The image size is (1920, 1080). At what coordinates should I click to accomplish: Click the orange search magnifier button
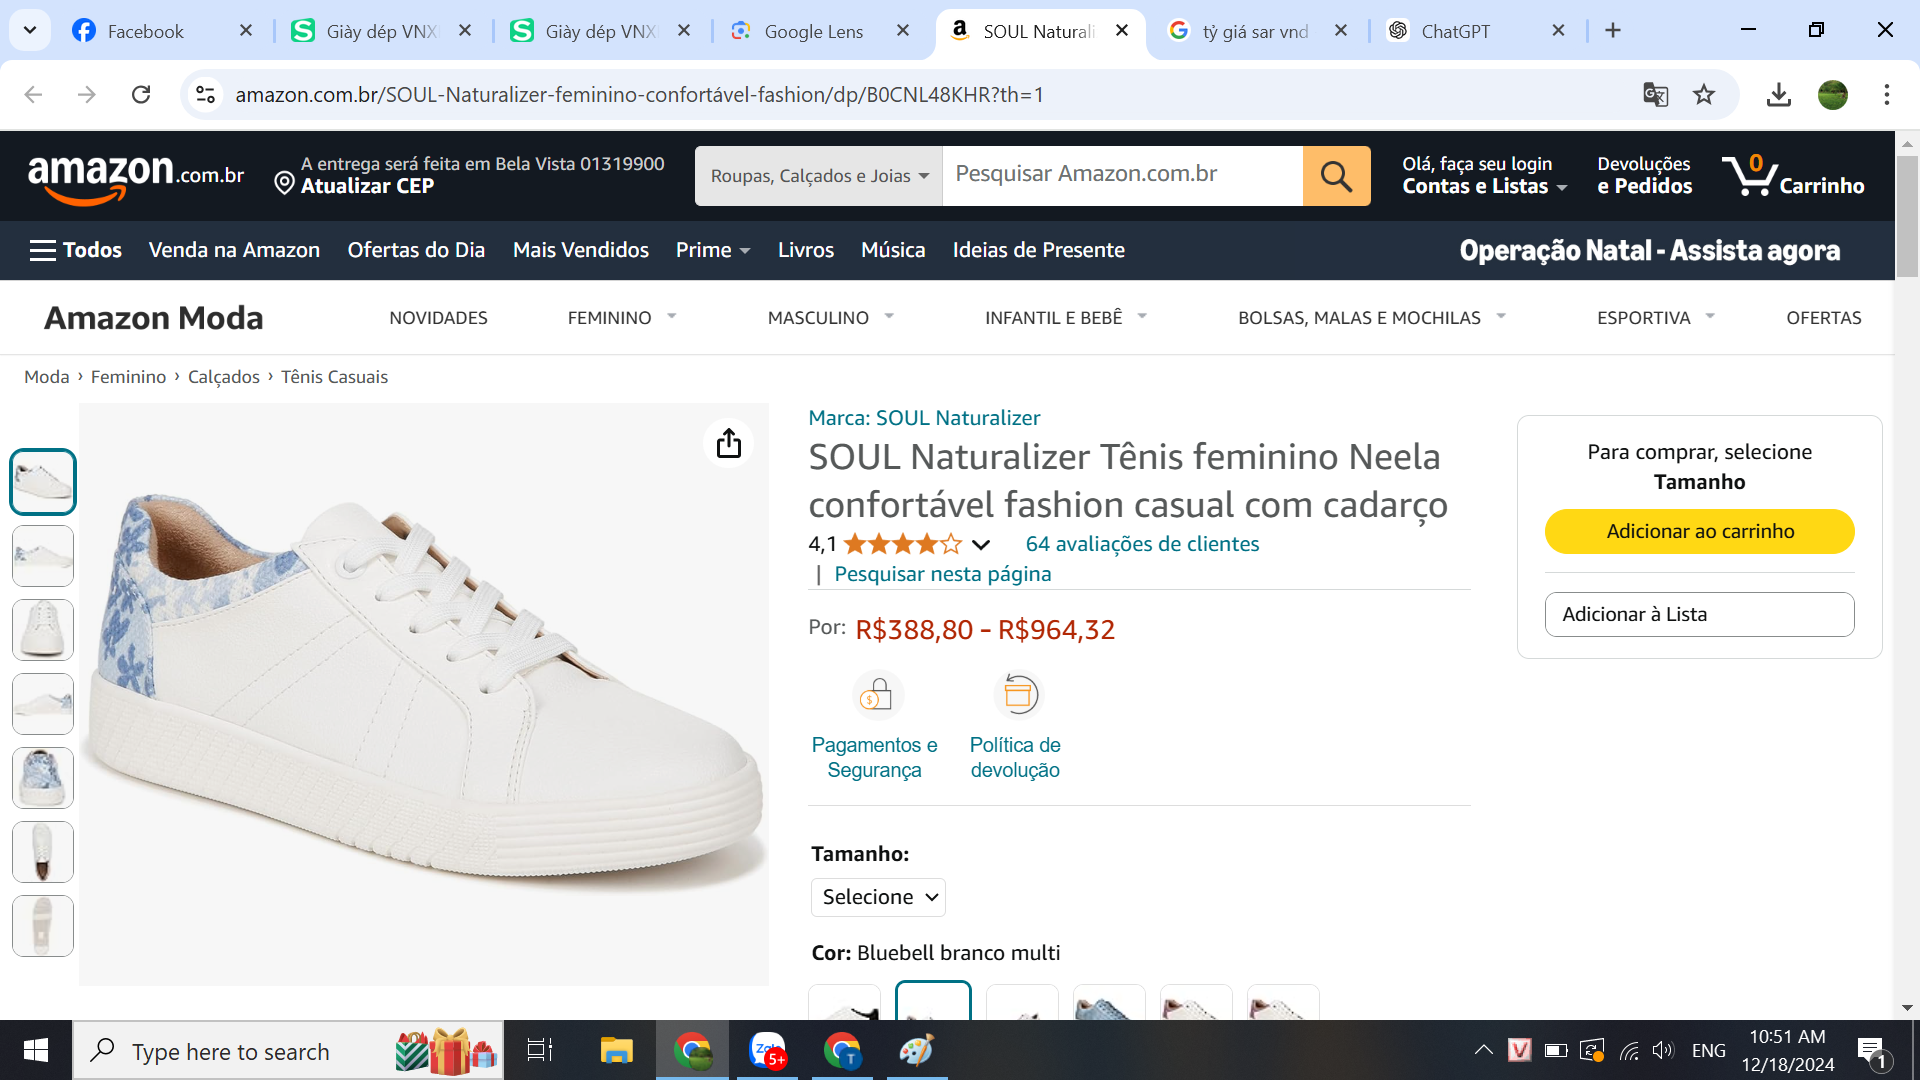1336,176
